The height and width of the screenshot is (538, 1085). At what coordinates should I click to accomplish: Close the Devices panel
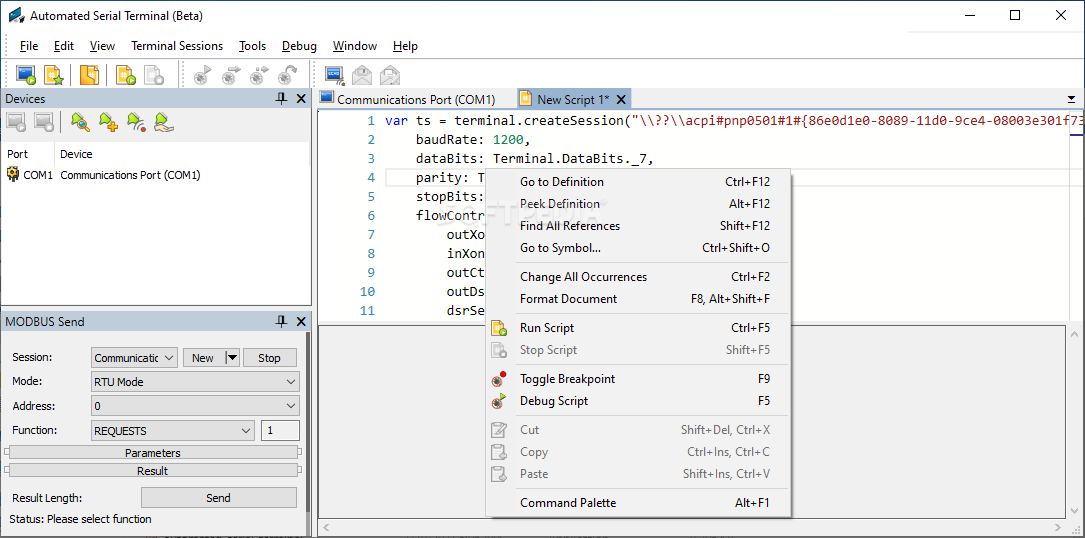point(301,99)
